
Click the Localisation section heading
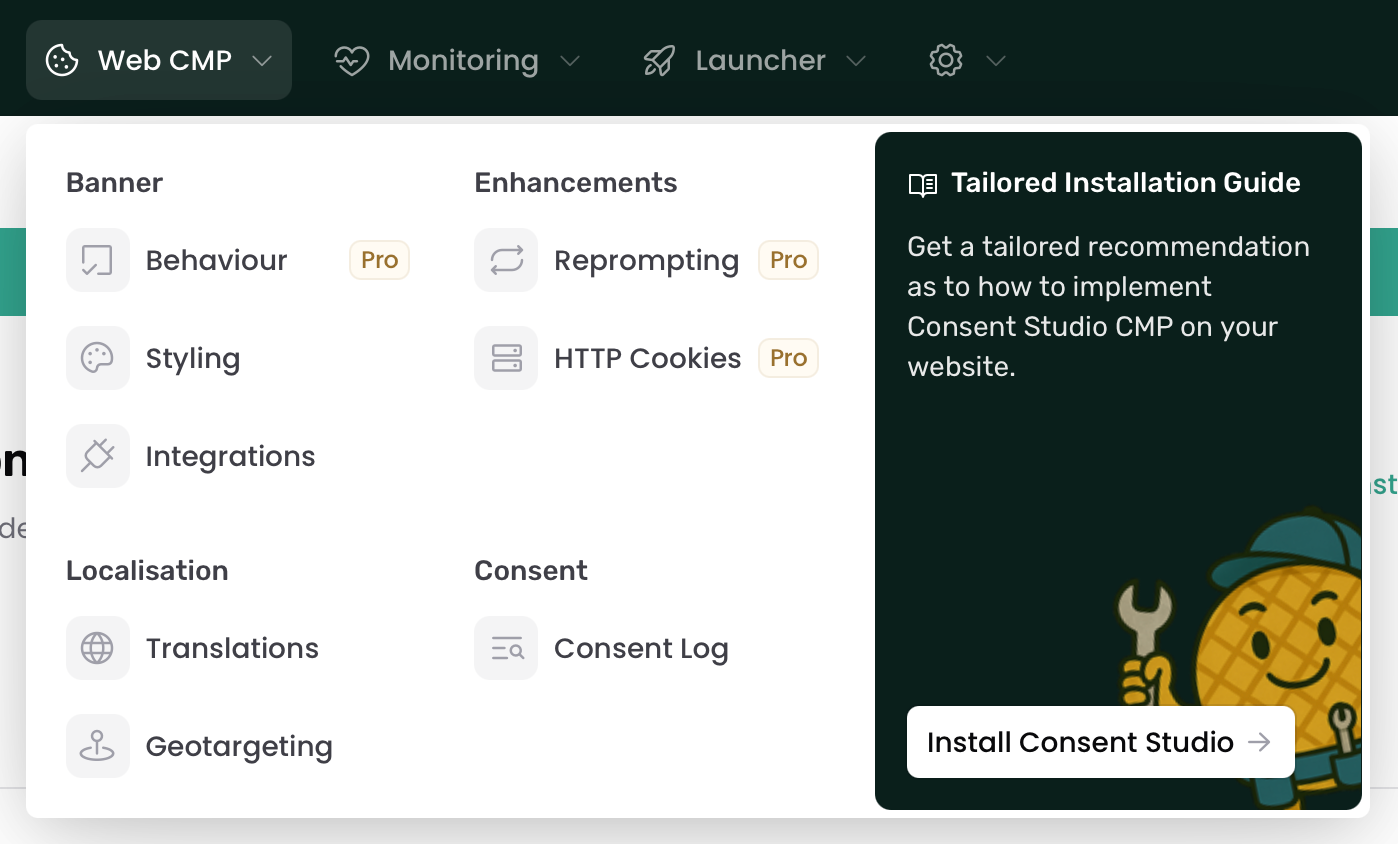[147, 571]
